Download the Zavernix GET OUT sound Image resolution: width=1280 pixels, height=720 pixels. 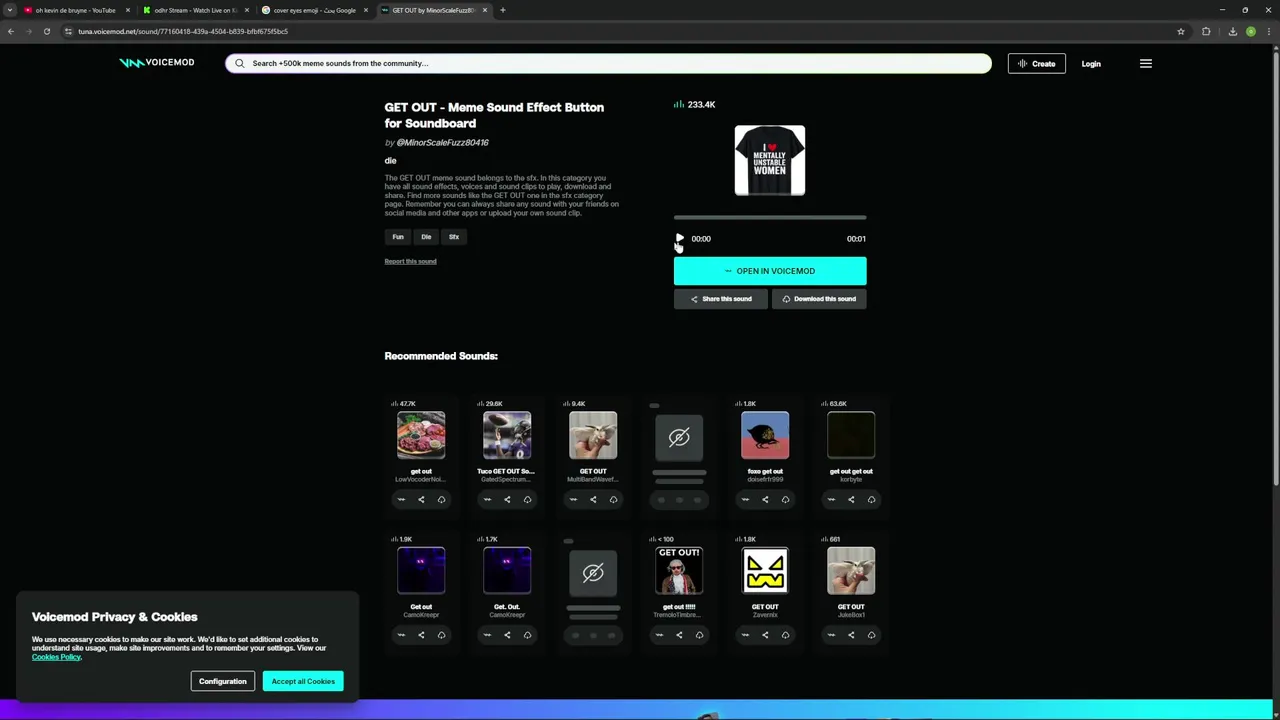785,635
